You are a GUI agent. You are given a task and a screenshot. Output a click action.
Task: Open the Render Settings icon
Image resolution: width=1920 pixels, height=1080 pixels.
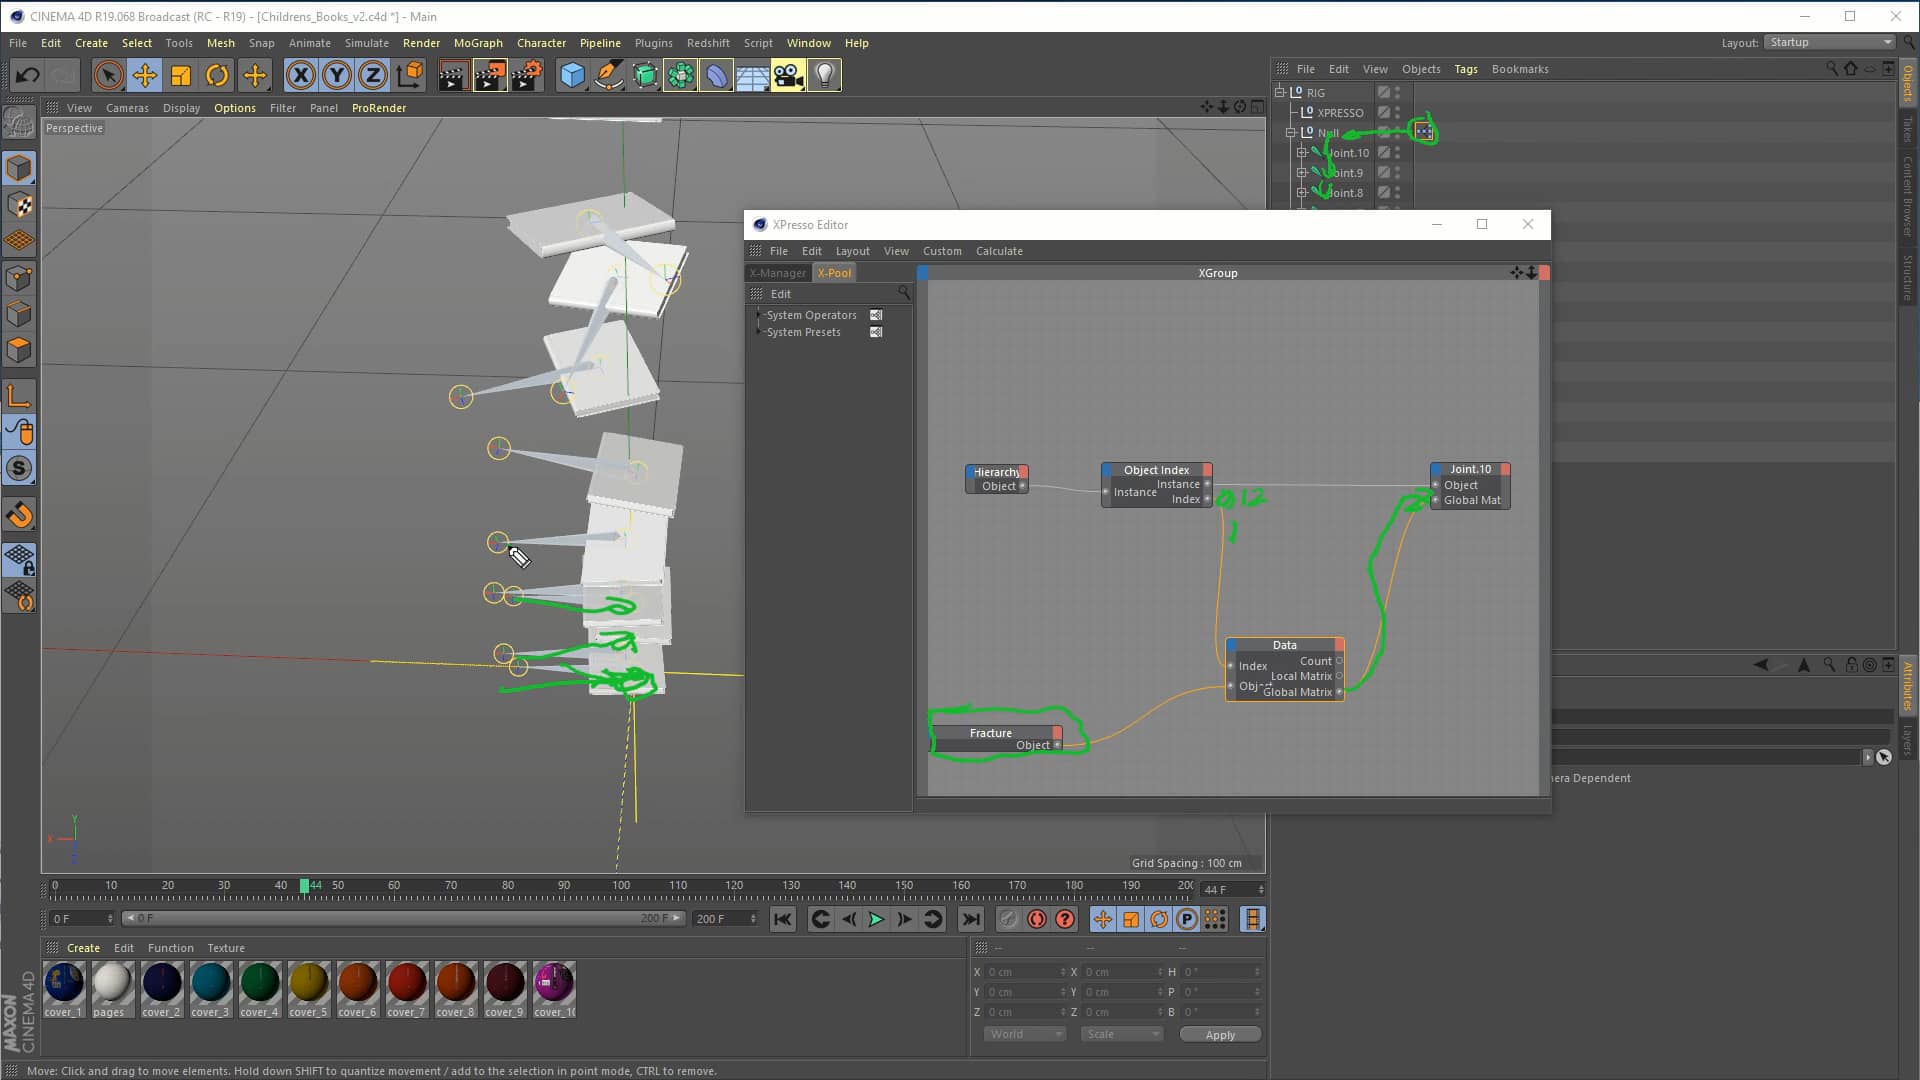[529, 75]
